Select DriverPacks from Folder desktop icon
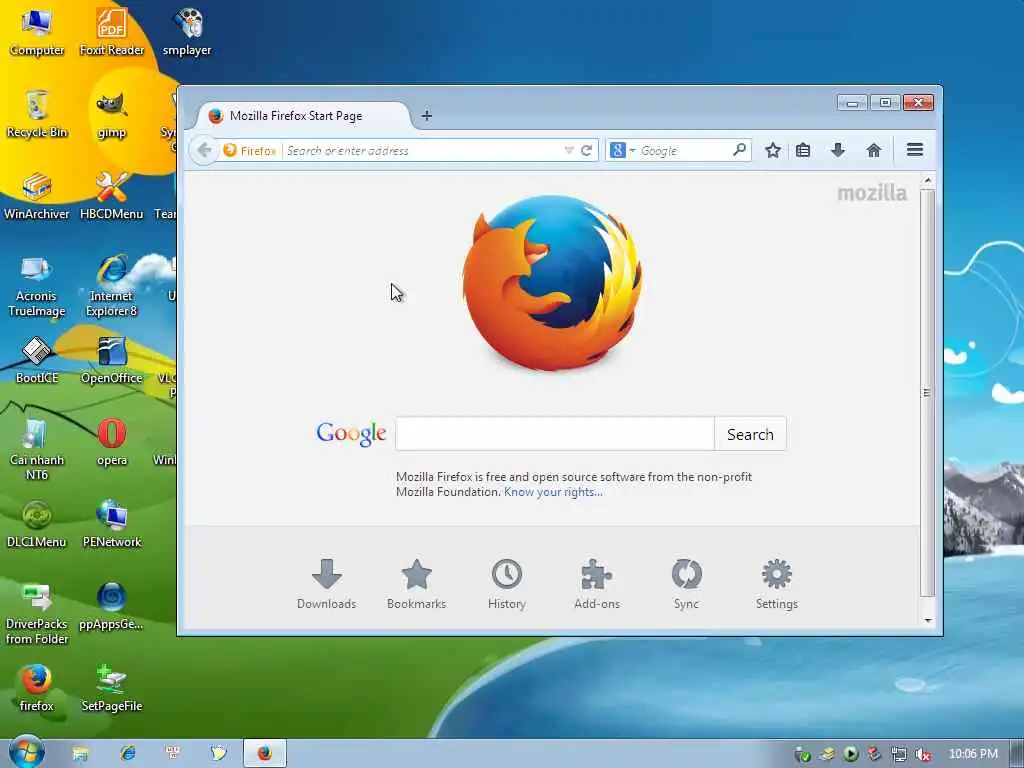This screenshot has height=768, width=1024. (37, 613)
